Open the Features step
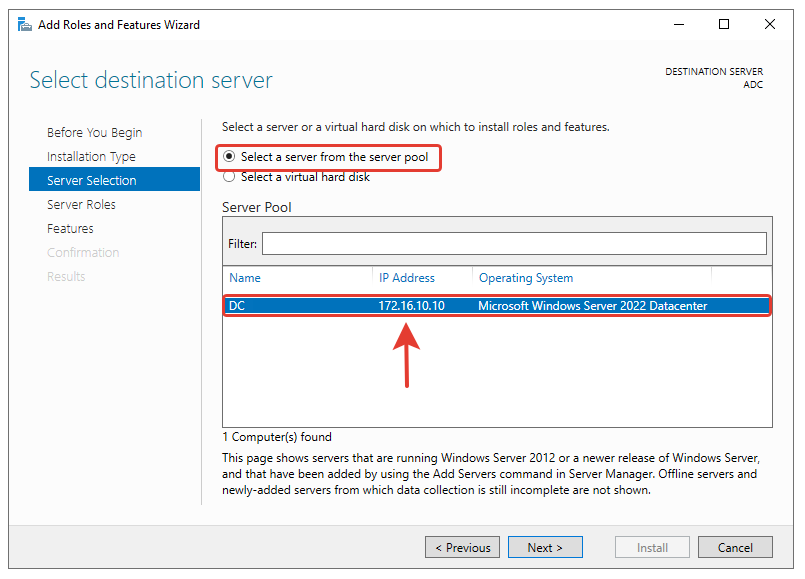805x579 pixels. [70, 229]
